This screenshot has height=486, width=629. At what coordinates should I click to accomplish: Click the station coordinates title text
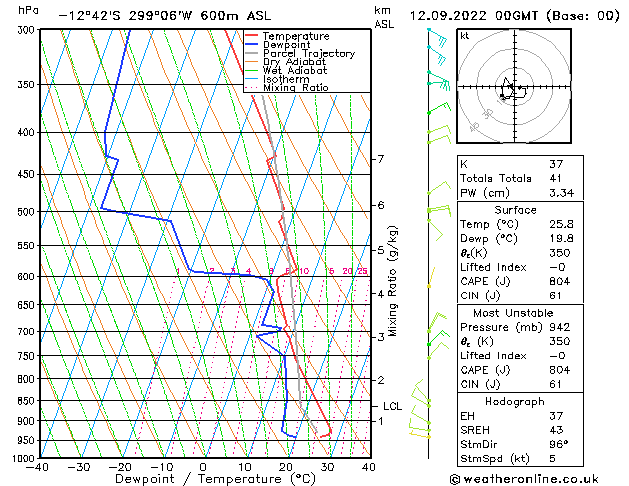pos(164,16)
